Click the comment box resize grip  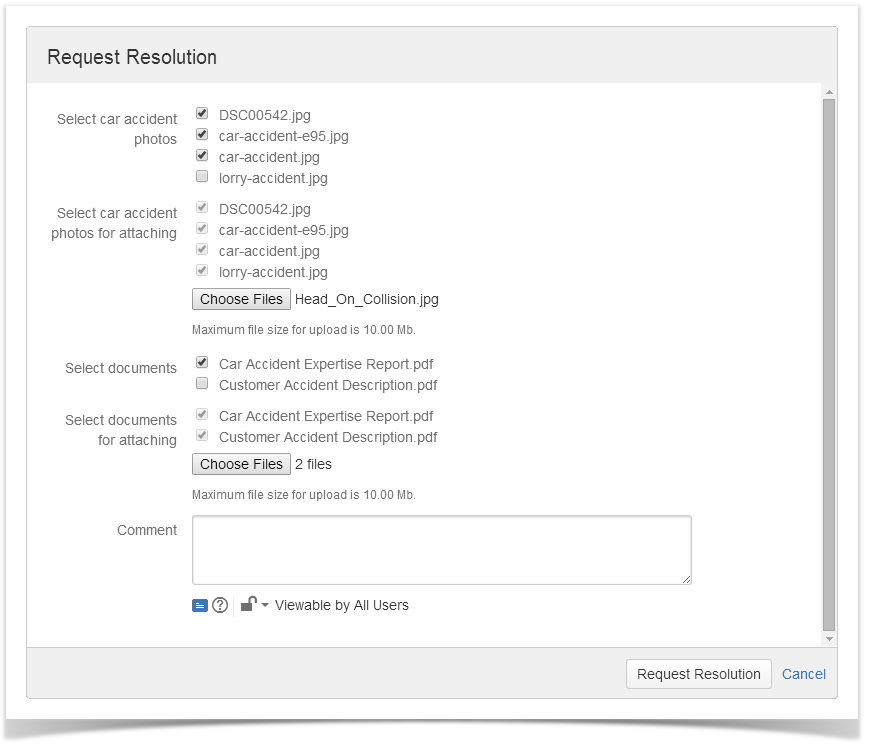pos(686,579)
